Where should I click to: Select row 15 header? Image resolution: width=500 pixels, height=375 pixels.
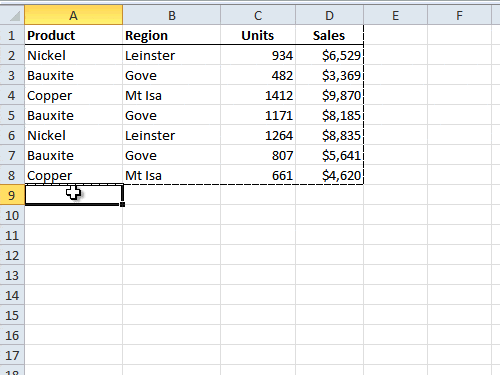[x=12, y=315]
